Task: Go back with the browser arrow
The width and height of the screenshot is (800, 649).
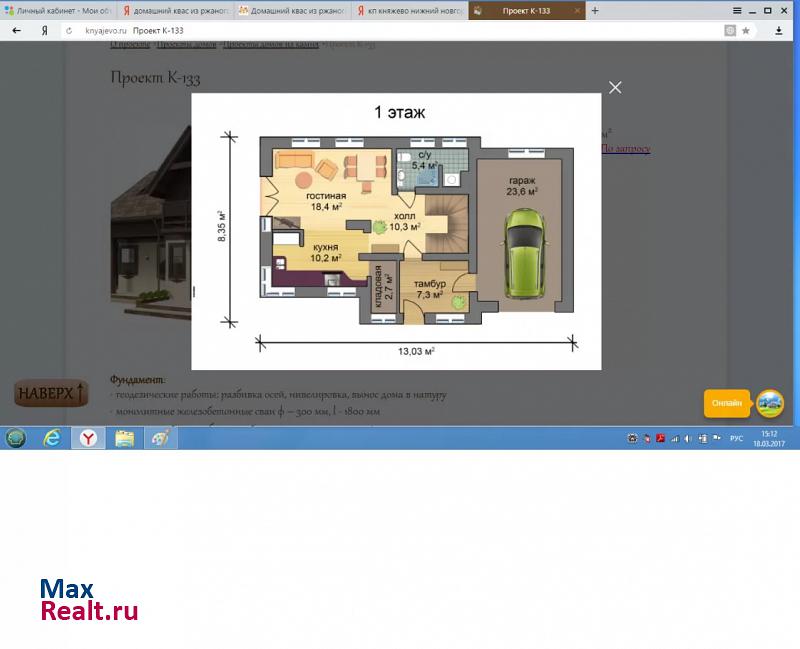Action: click(x=16, y=31)
